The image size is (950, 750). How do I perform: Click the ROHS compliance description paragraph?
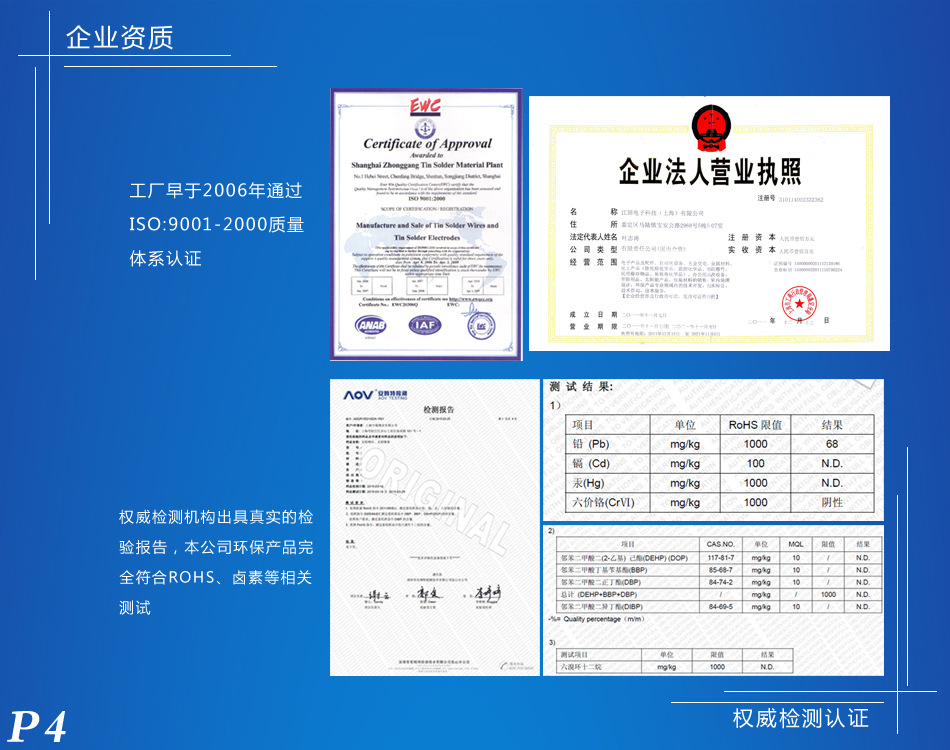pos(216,562)
